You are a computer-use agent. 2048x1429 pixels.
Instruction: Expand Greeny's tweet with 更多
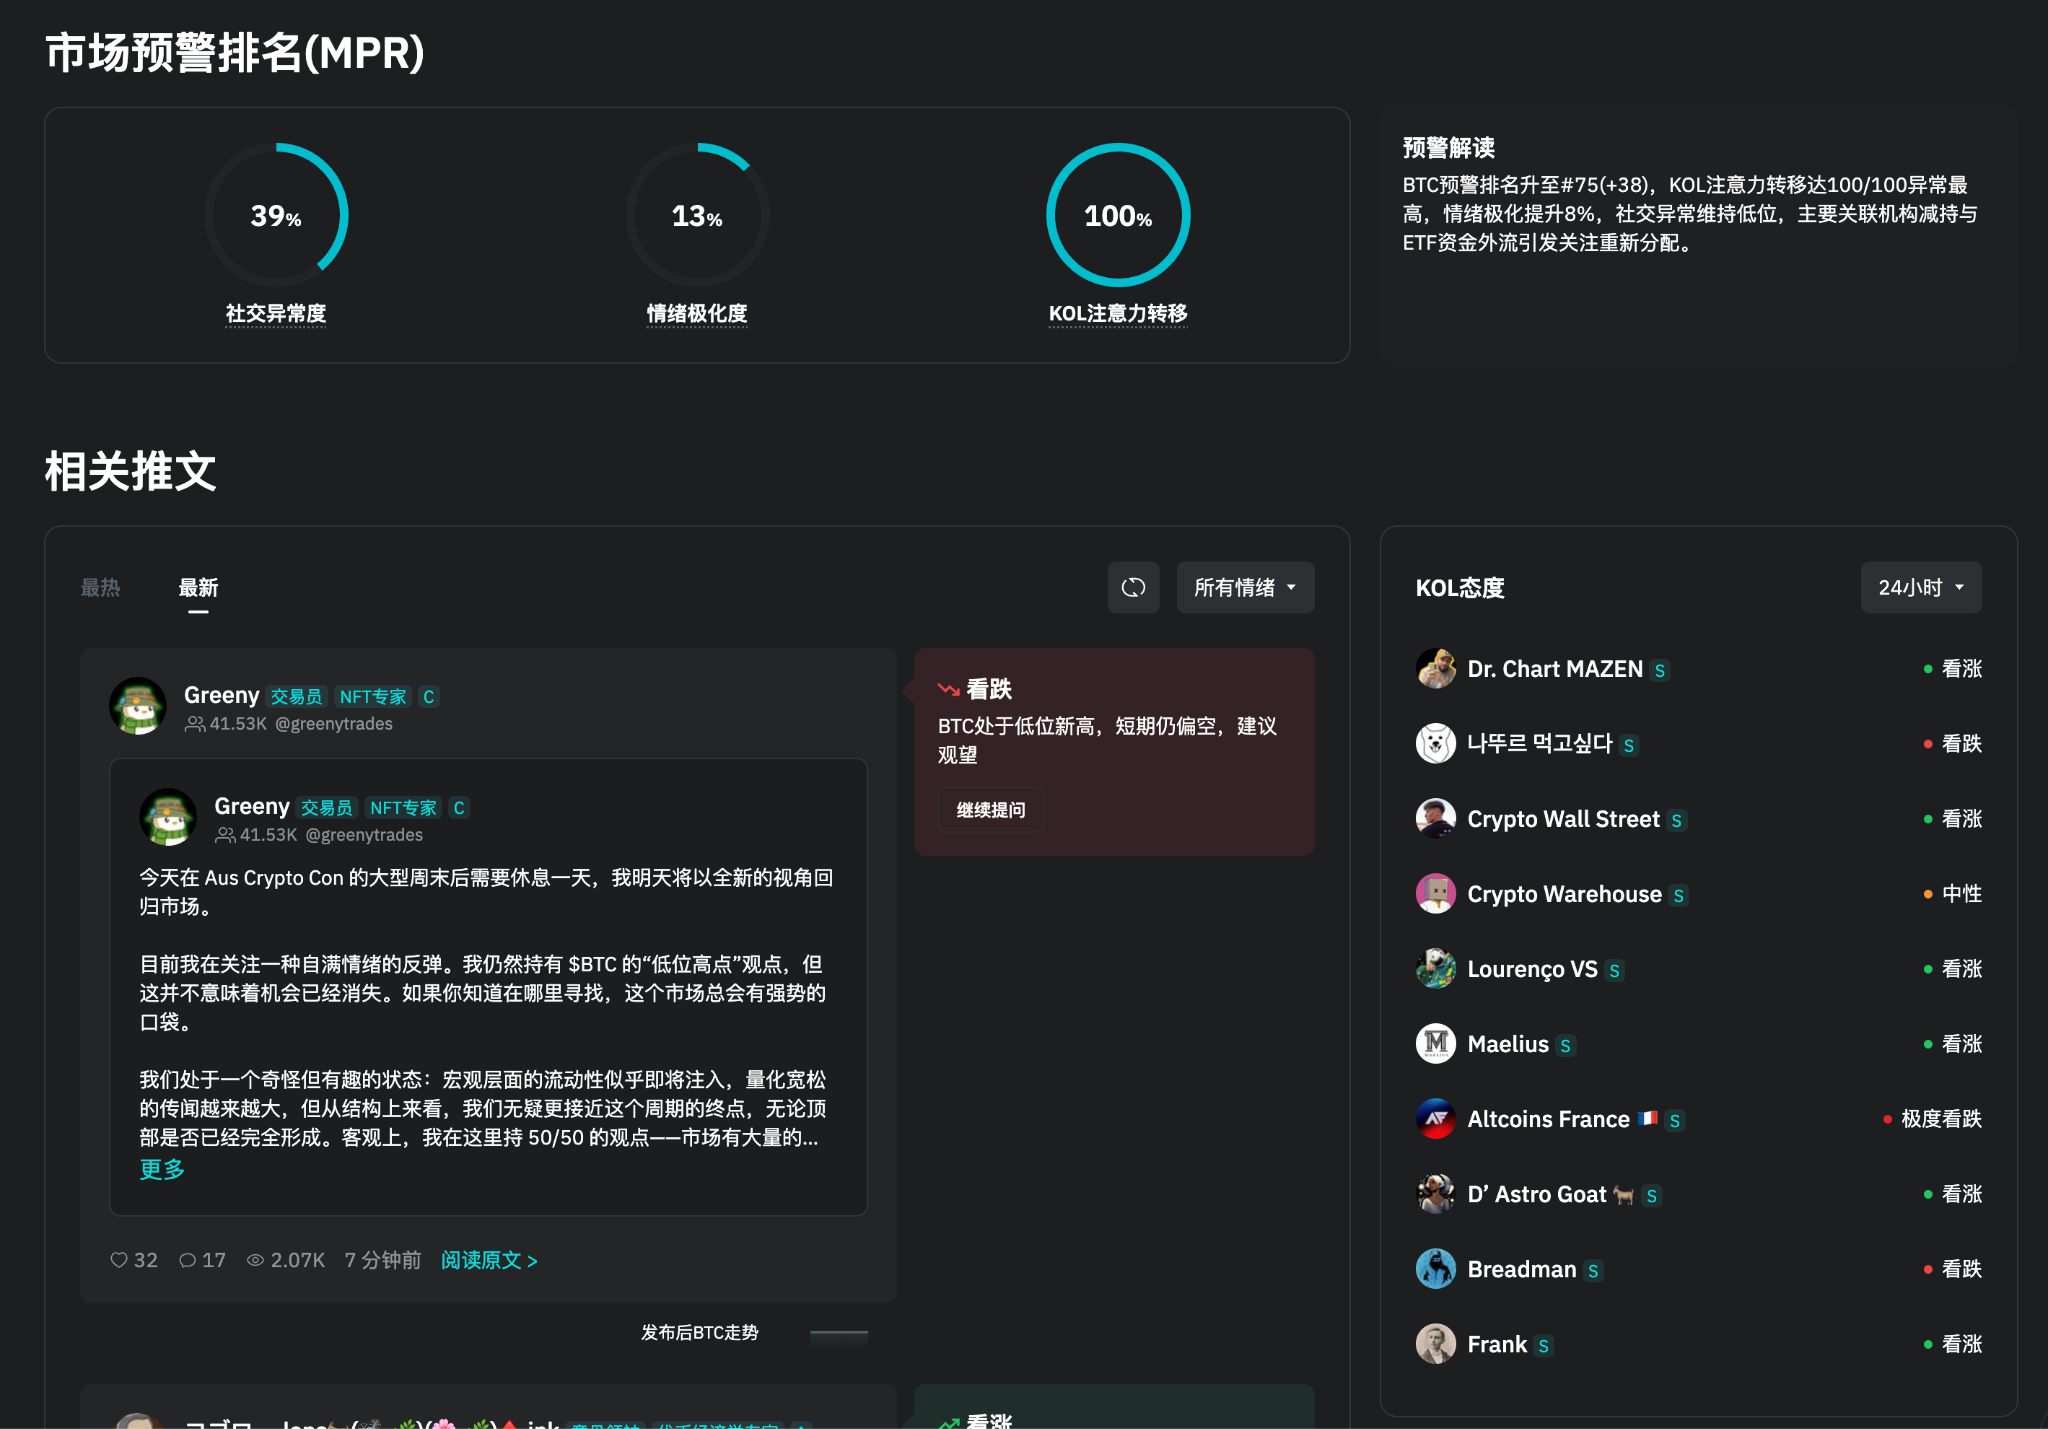(x=161, y=1168)
